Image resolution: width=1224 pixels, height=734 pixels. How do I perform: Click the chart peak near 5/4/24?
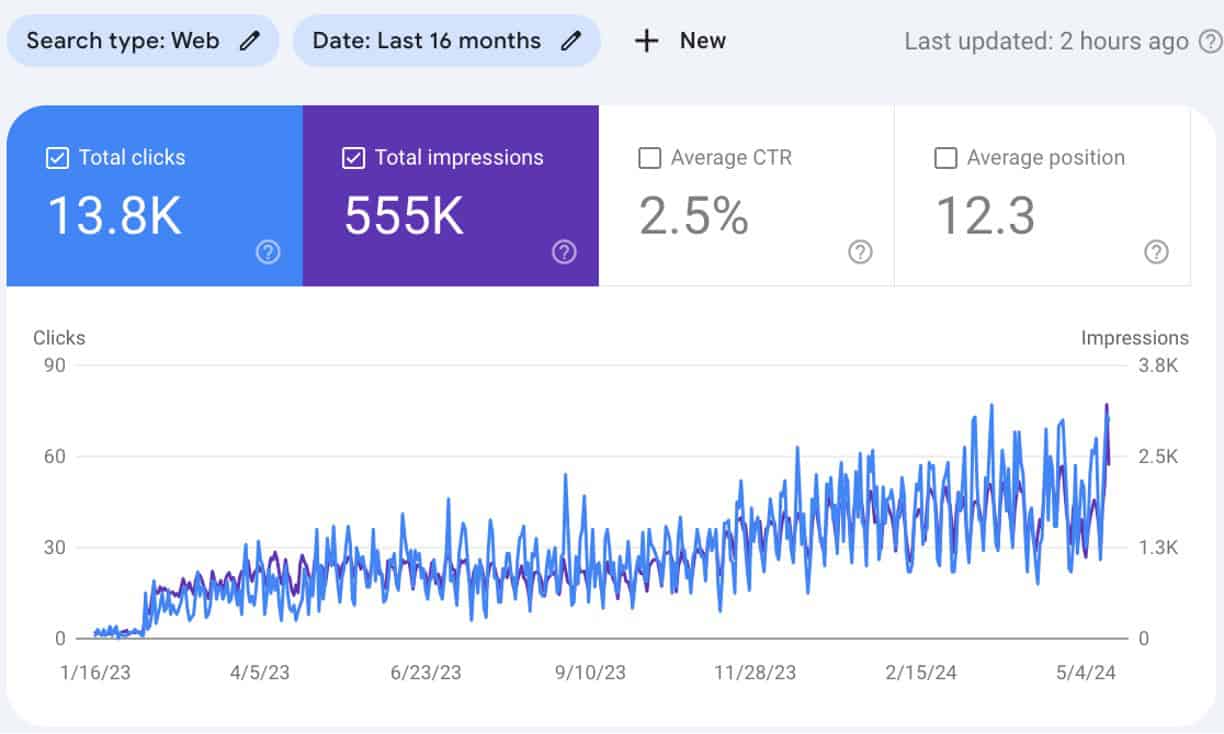[1106, 405]
